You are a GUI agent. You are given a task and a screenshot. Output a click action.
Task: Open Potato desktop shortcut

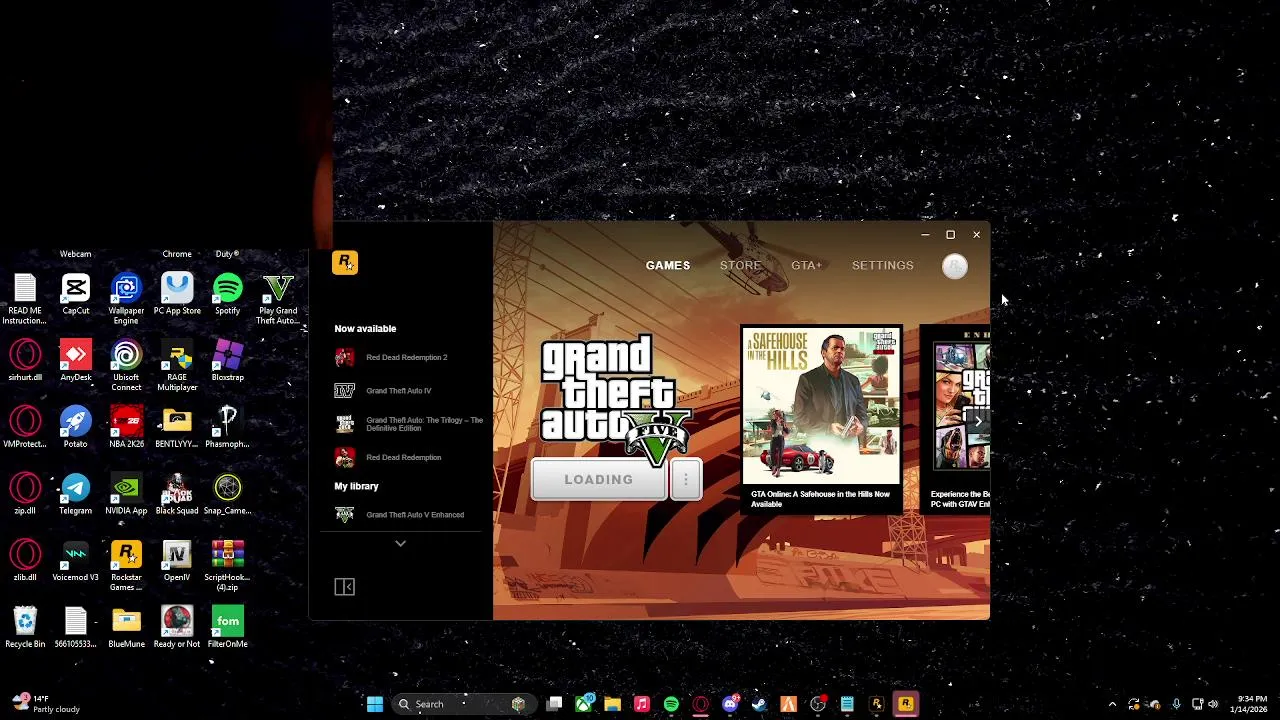coord(76,427)
